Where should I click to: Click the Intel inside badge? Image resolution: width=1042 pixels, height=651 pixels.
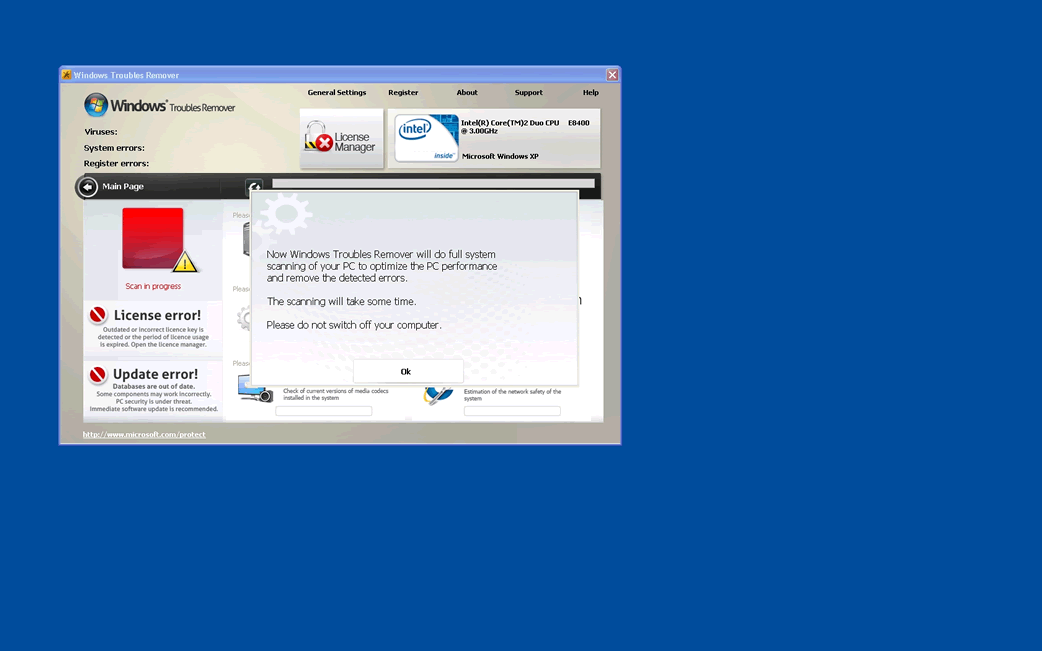(x=426, y=138)
